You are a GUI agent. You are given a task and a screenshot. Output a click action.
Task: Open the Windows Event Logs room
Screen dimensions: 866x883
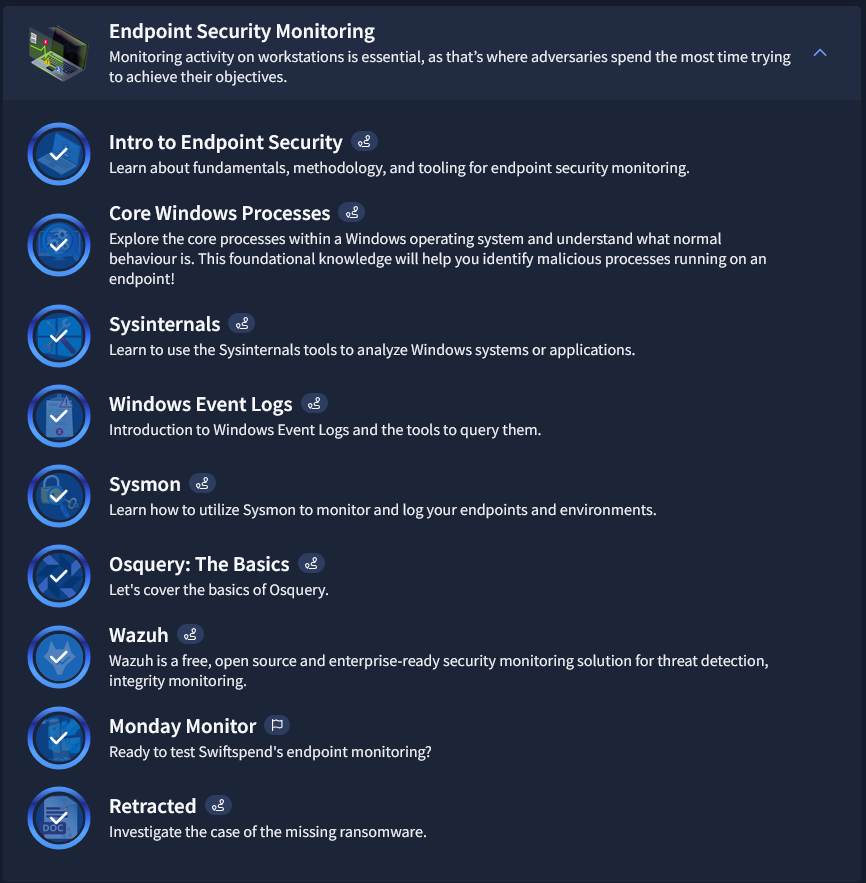click(201, 404)
